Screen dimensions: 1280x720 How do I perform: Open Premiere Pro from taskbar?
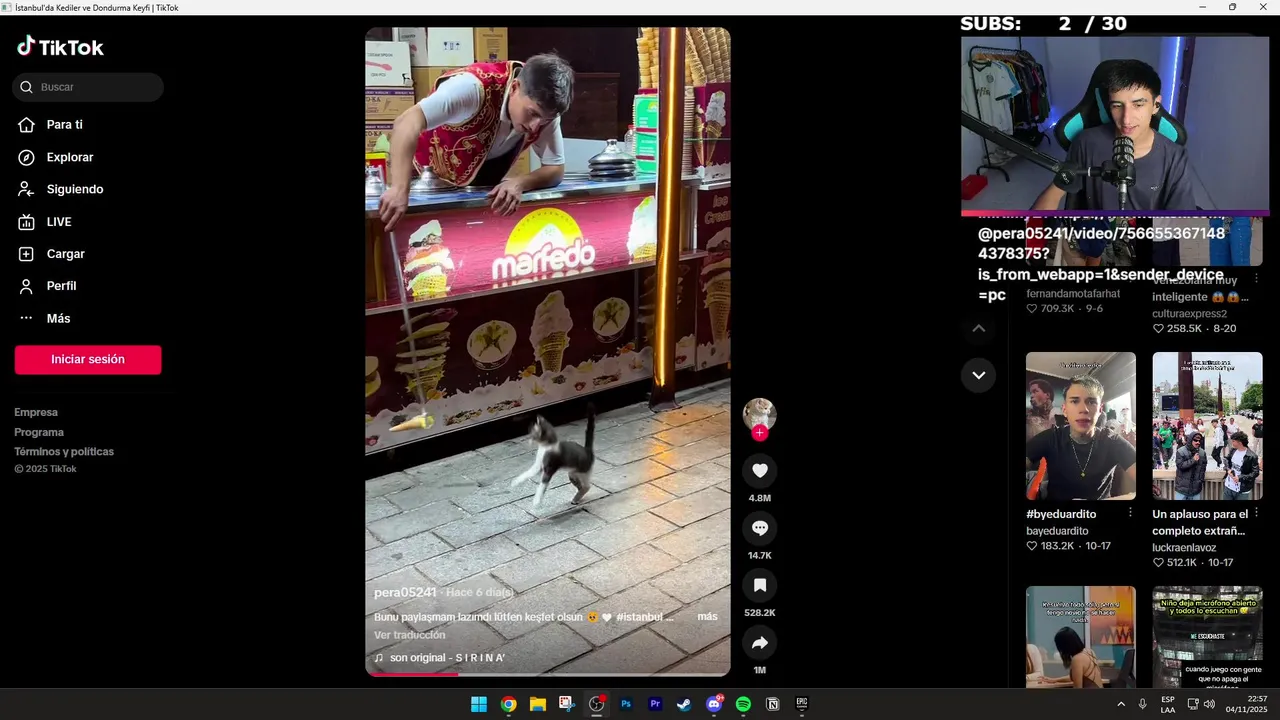655,704
